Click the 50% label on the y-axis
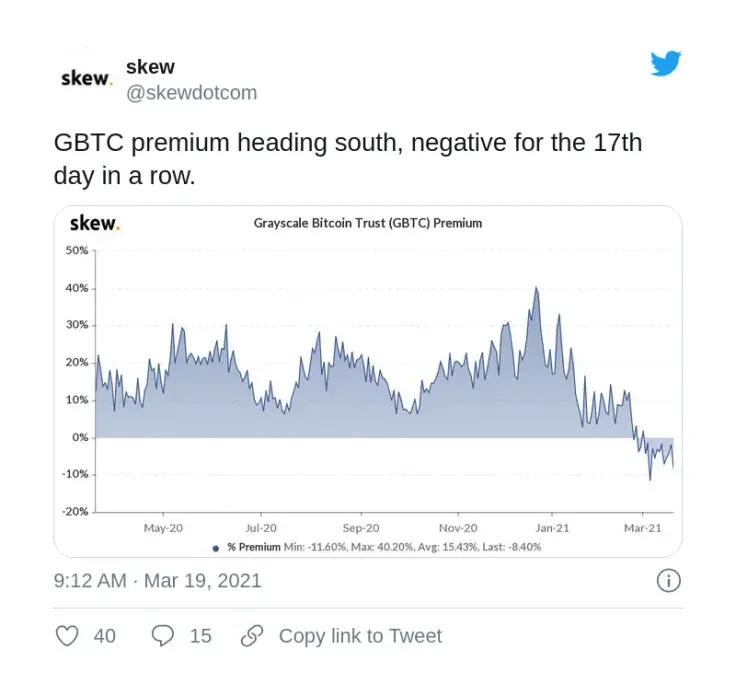Screen dimensions: 736x696 77,250
